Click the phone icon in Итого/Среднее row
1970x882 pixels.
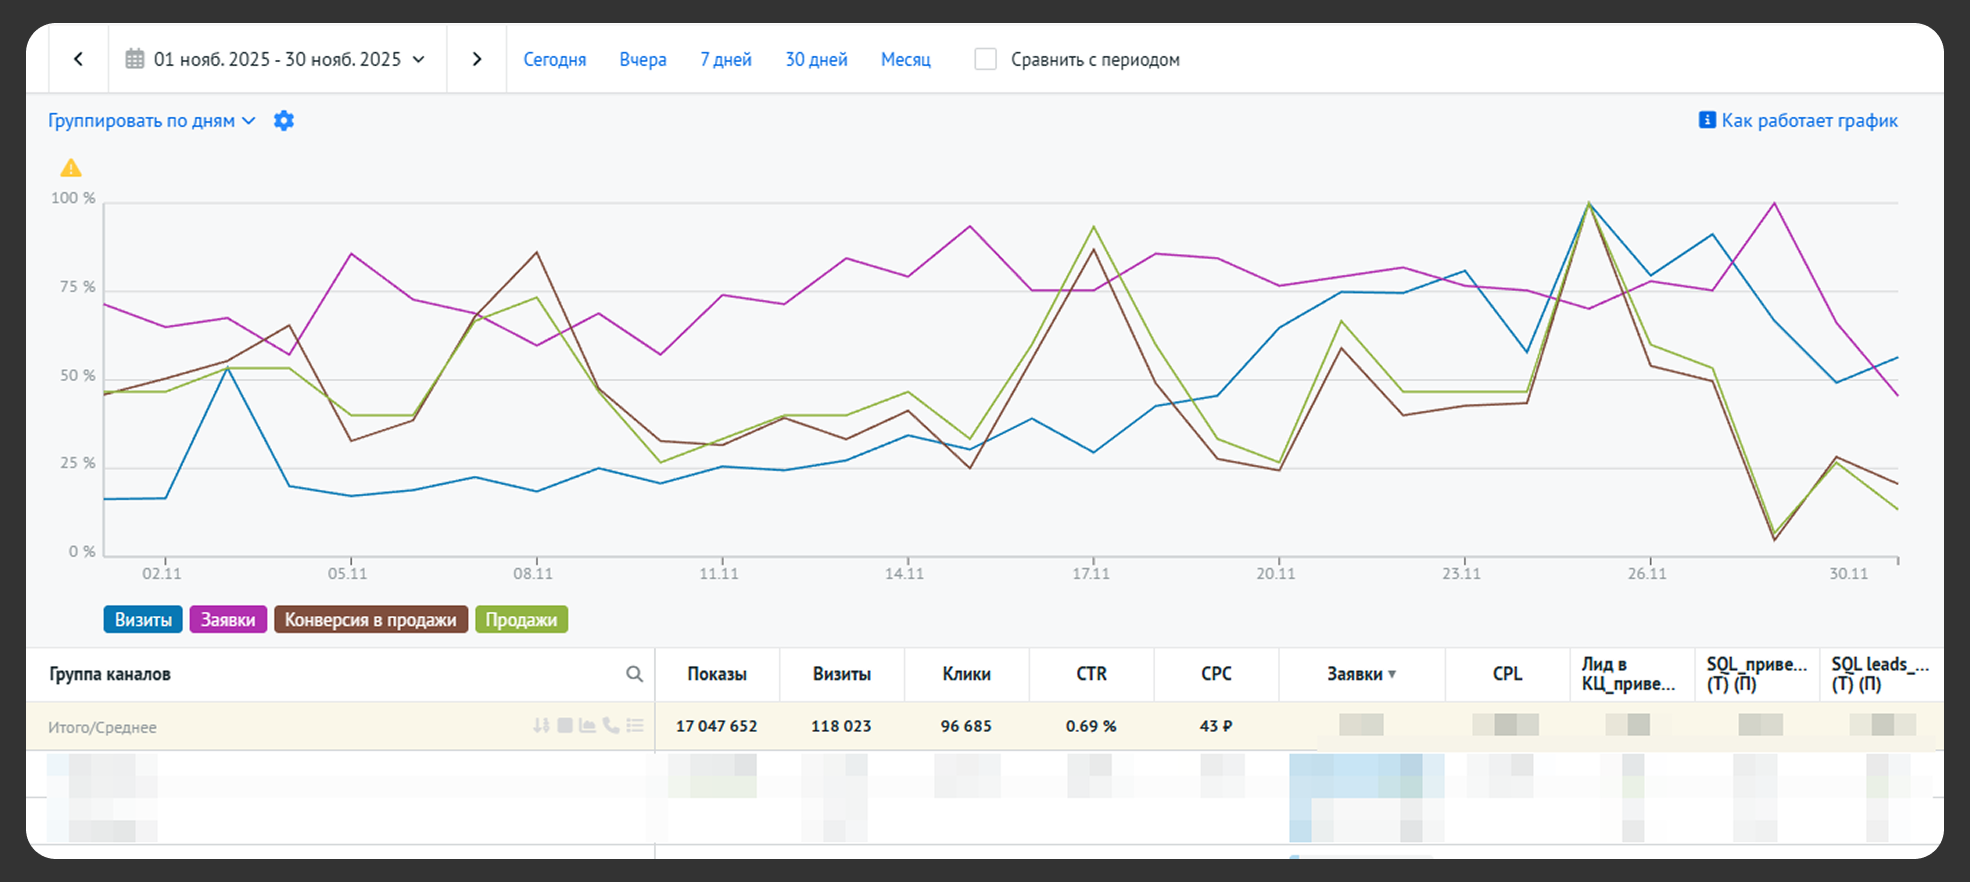tap(611, 726)
